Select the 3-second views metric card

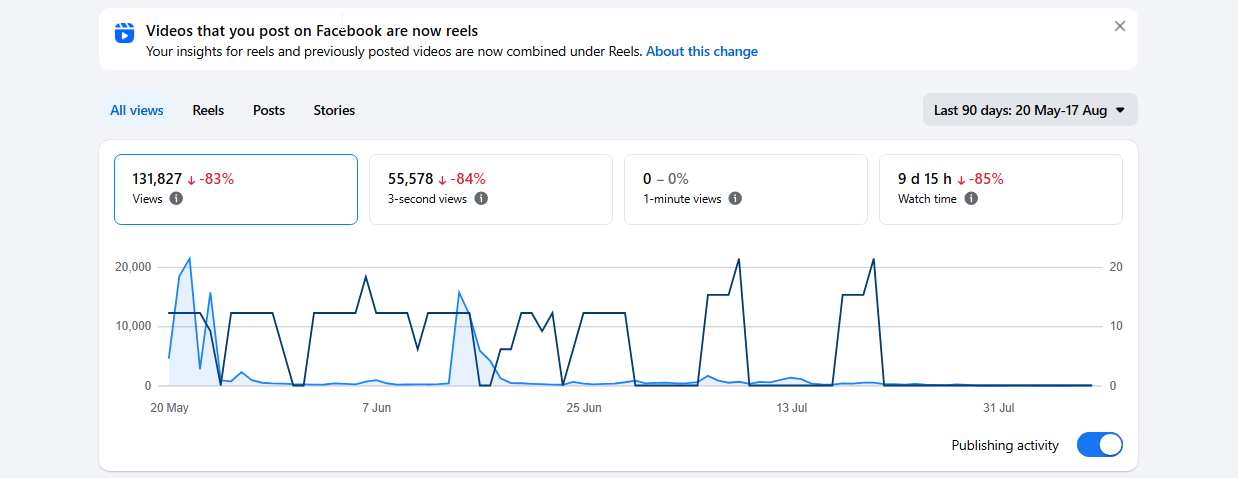(491, 189)
